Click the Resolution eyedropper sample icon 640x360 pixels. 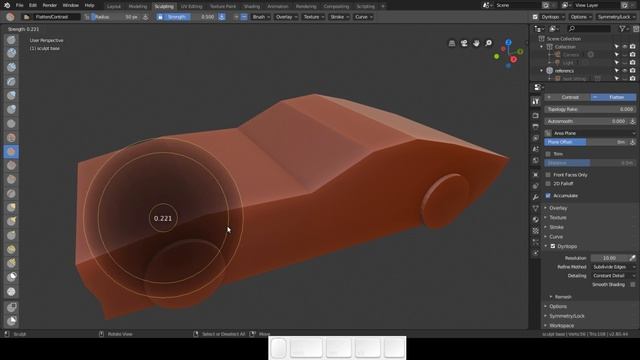(632, 258)
